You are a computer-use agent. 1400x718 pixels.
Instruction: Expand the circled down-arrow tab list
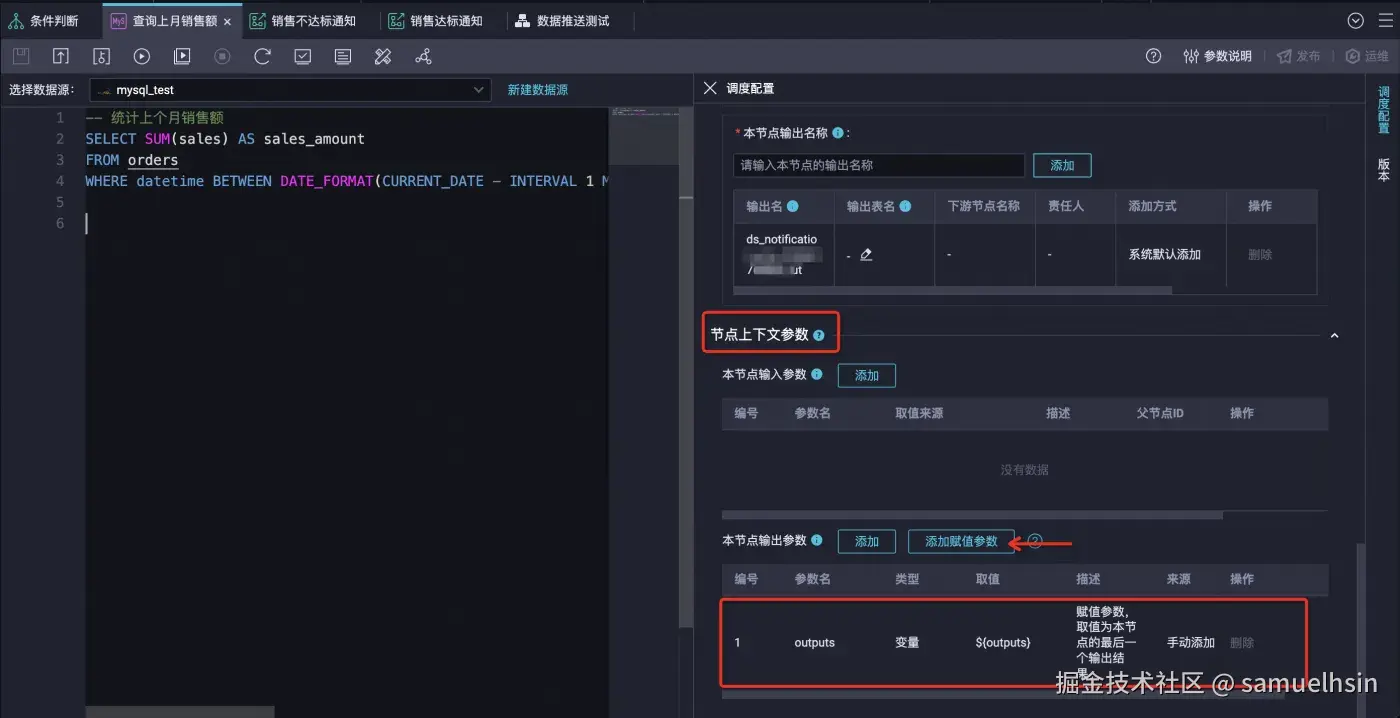click(1355, 20)
